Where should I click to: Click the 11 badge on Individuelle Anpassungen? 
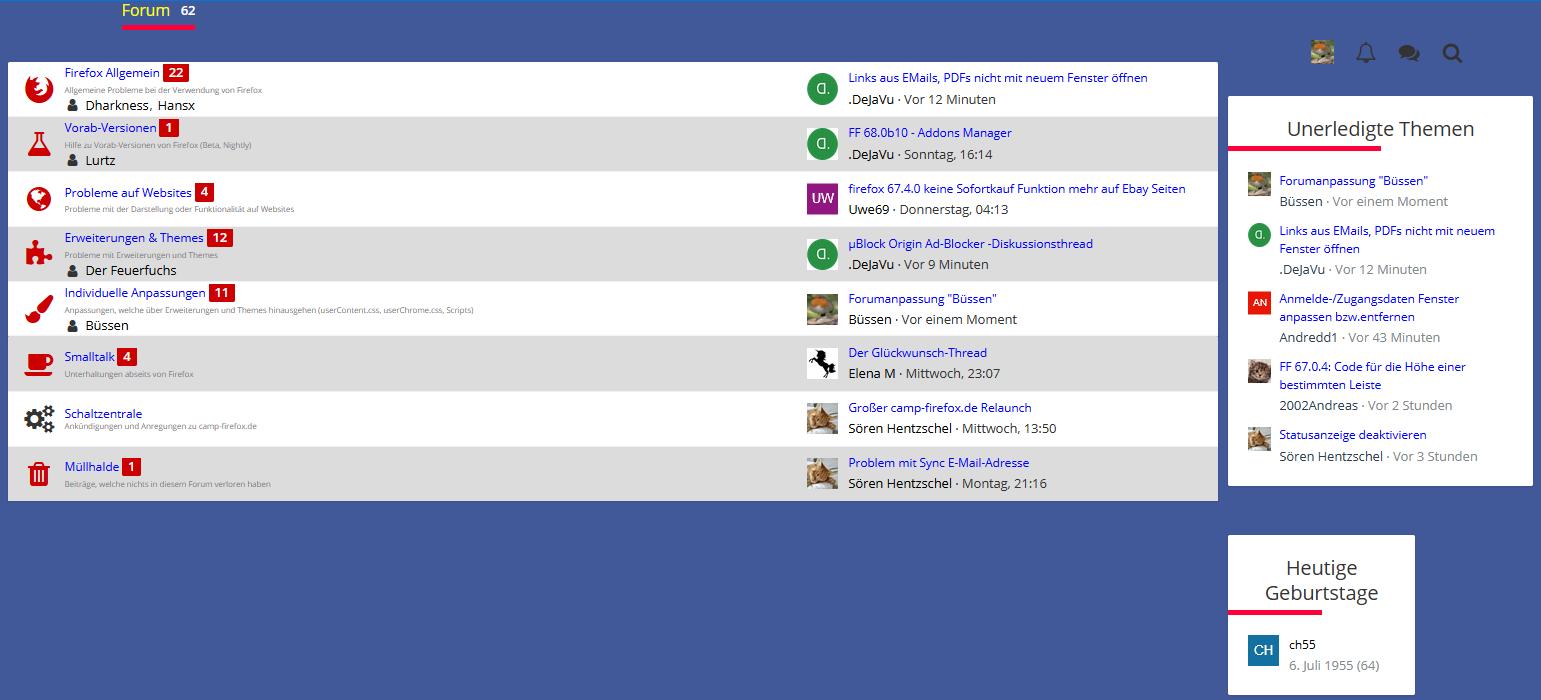pos(222,293)
